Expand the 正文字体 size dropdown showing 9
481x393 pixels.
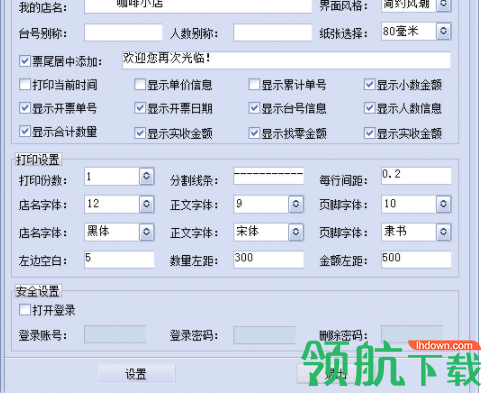point(296,204)
